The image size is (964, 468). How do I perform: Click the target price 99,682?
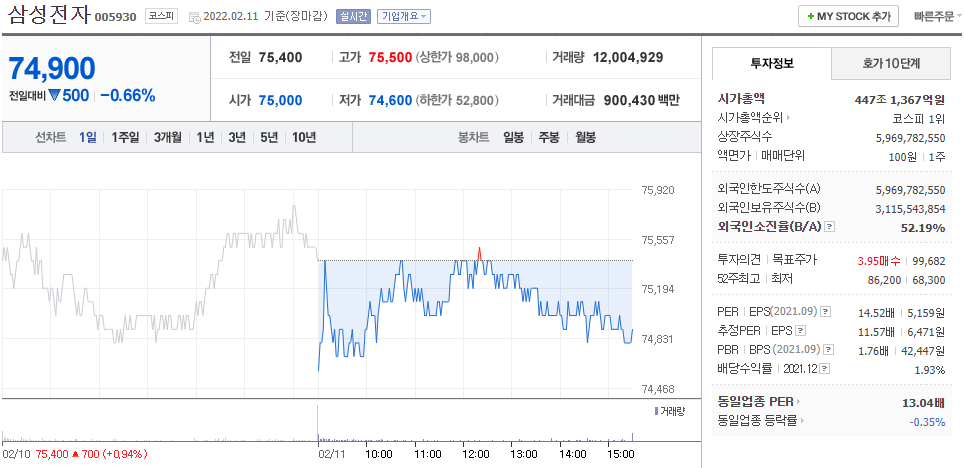929,261
